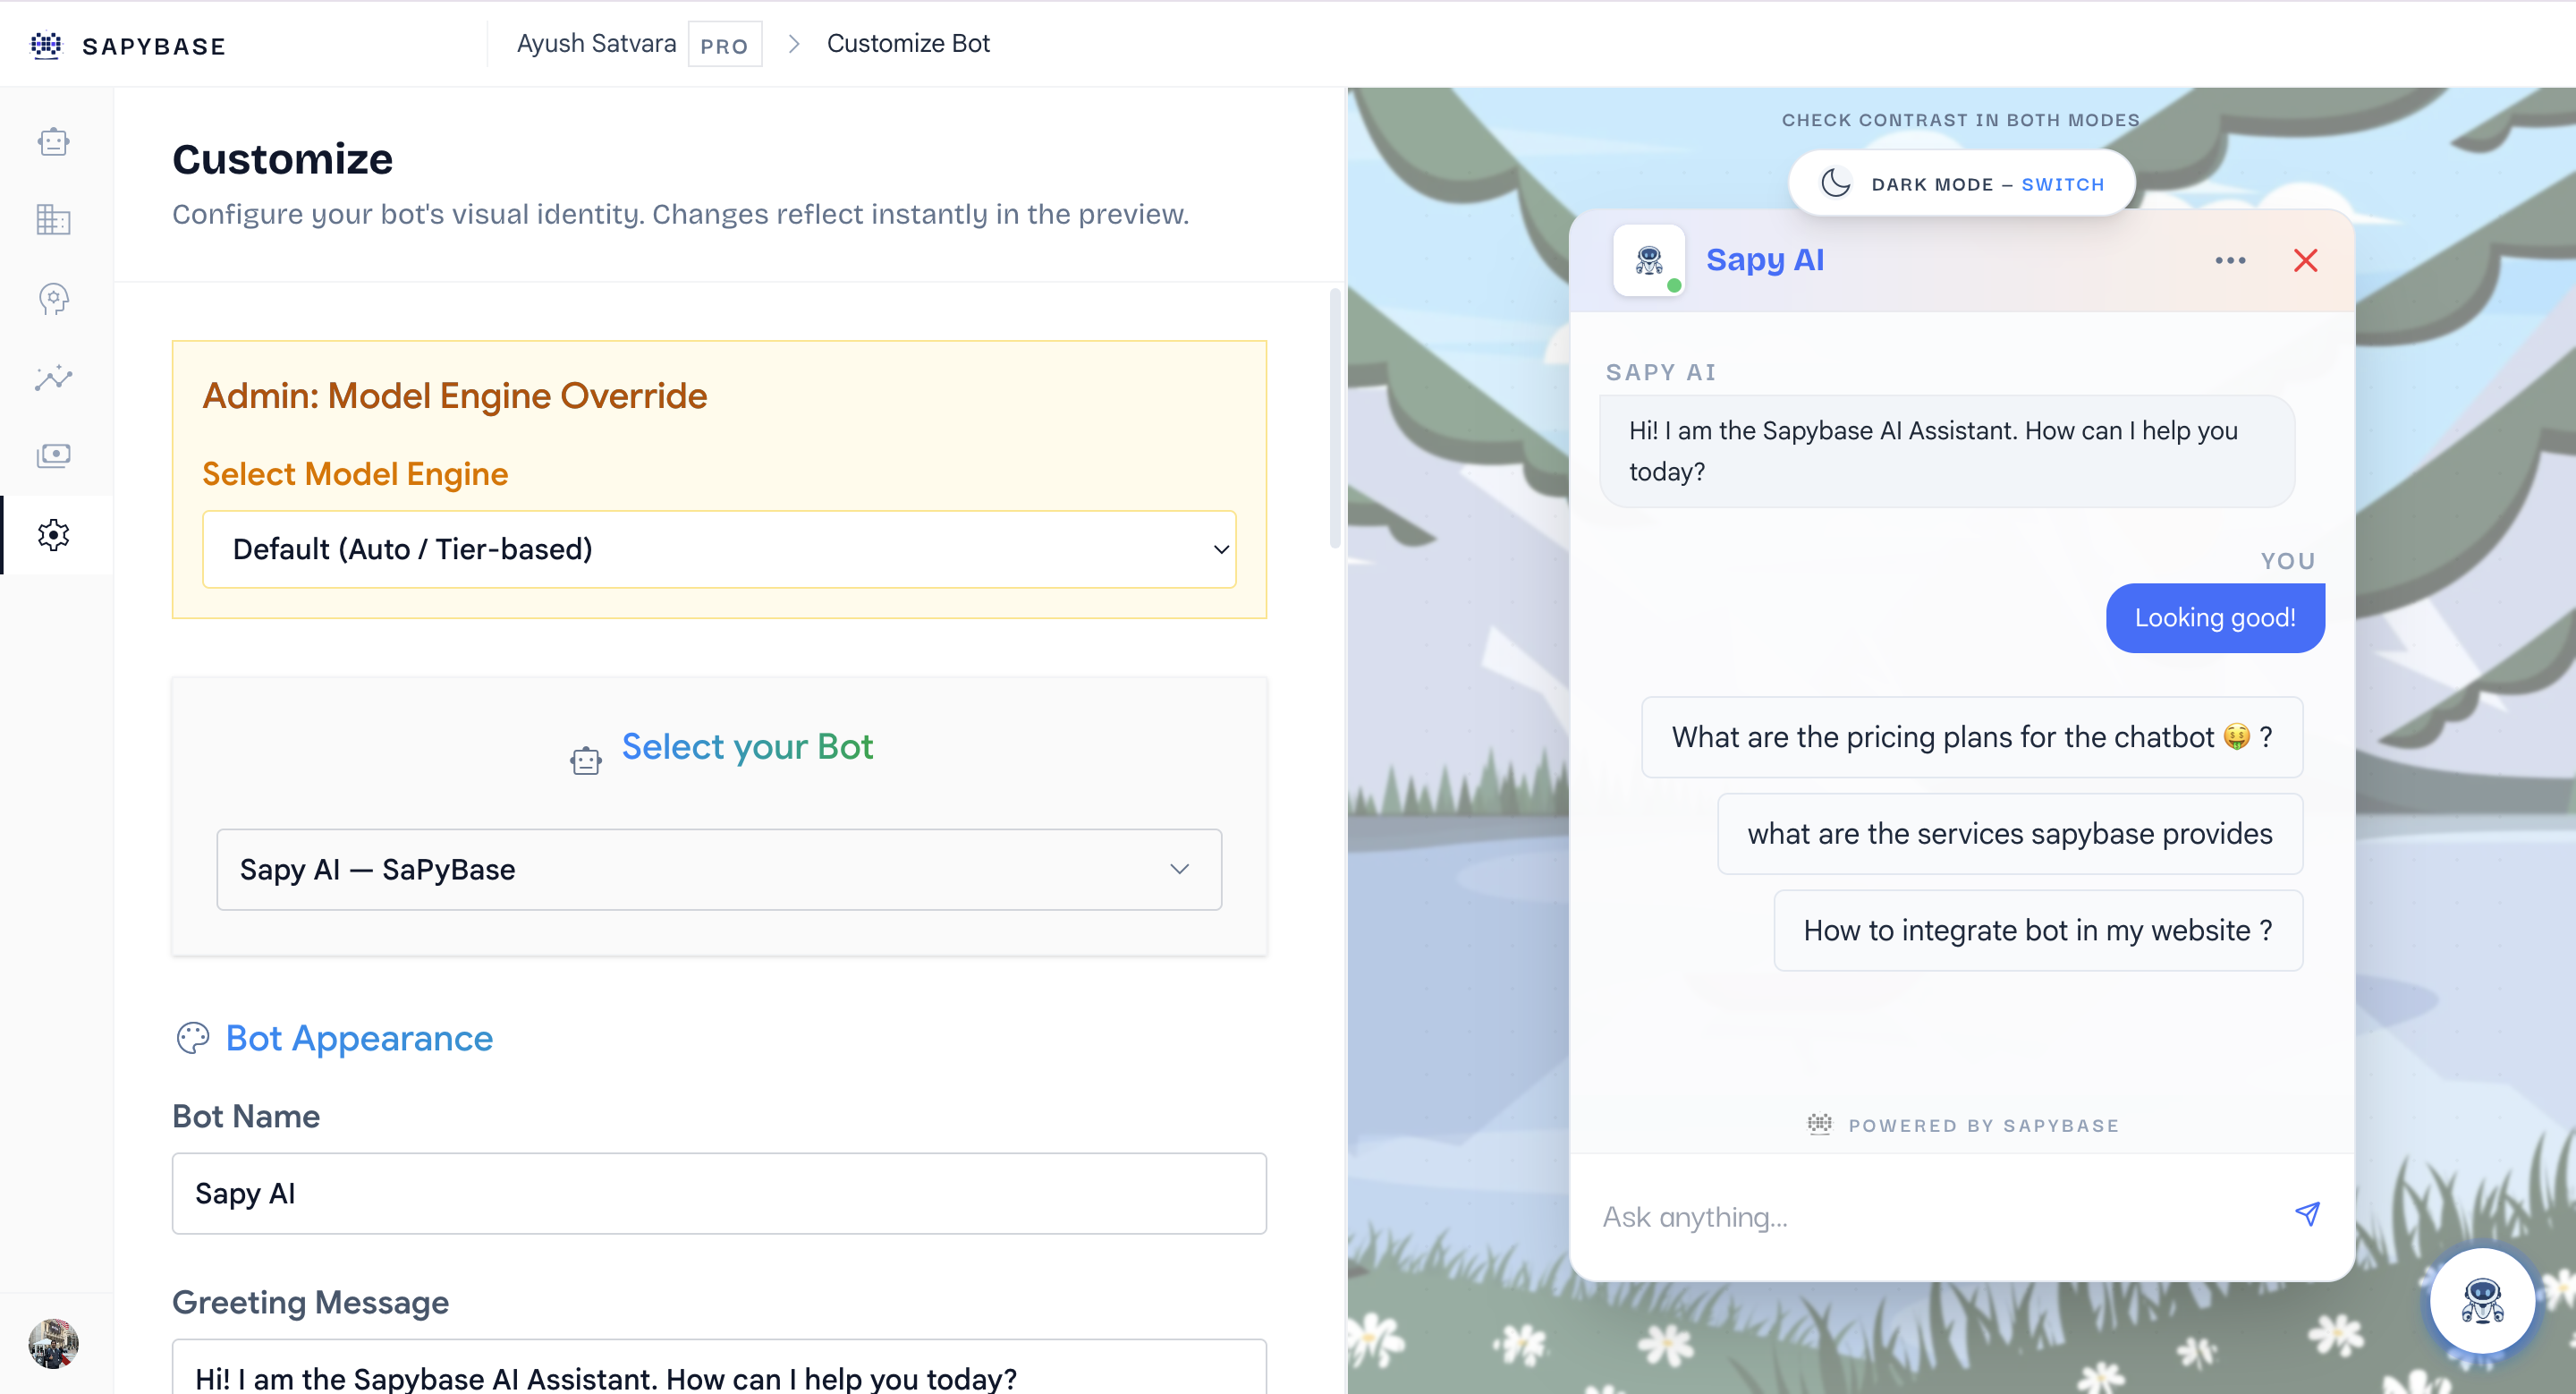Click the Powered by Sapybase logo
The height and width of the screenshot is (1394, 2576).
pyautogui.click(x=1820, y=1124)
